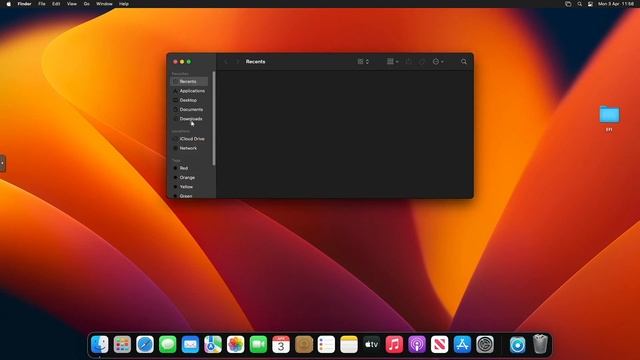Screen dimensions: 640x360
Task: Launch Podcasts from the Dock
Action: 417,344
